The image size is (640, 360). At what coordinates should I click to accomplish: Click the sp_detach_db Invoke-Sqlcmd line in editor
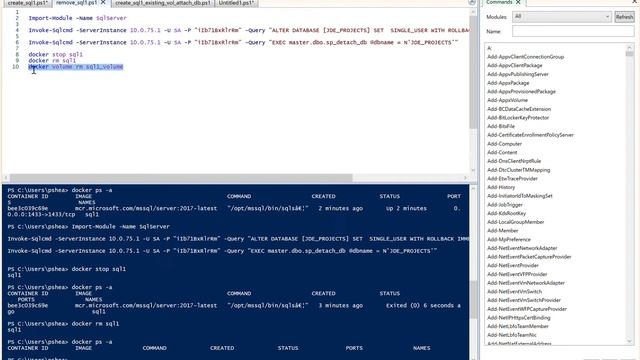243,42
